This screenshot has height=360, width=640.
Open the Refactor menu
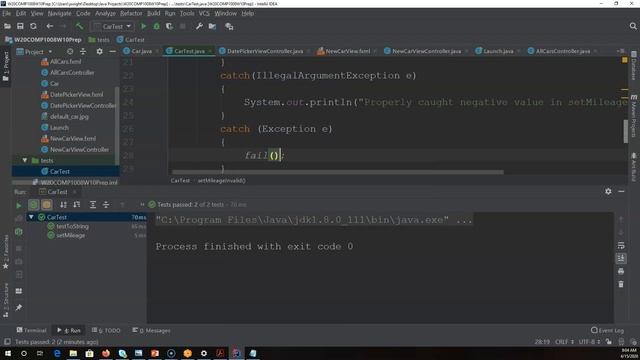131,13
